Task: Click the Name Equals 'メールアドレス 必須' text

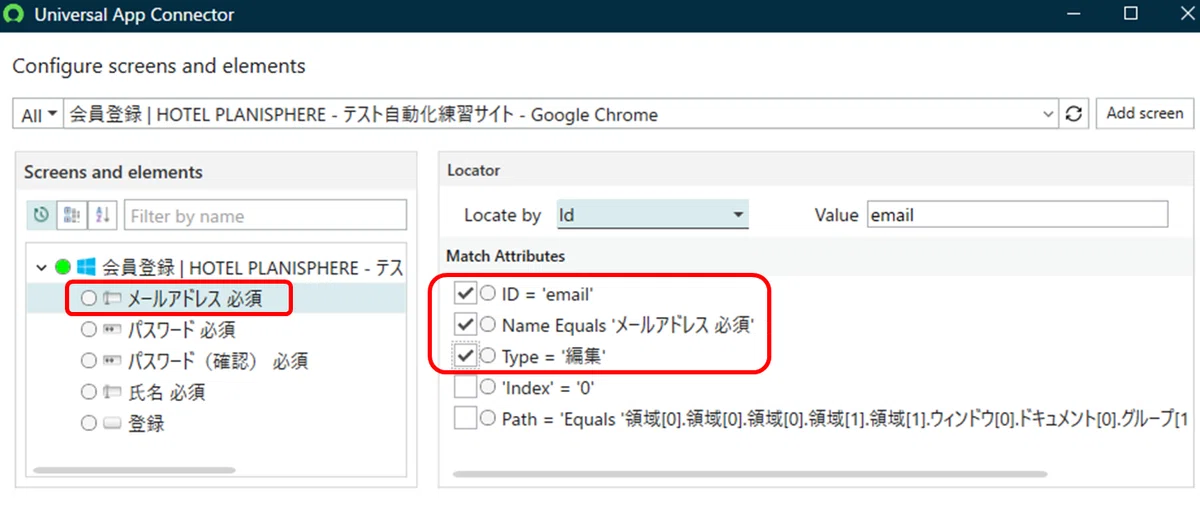Action: (x=627, y=325)
